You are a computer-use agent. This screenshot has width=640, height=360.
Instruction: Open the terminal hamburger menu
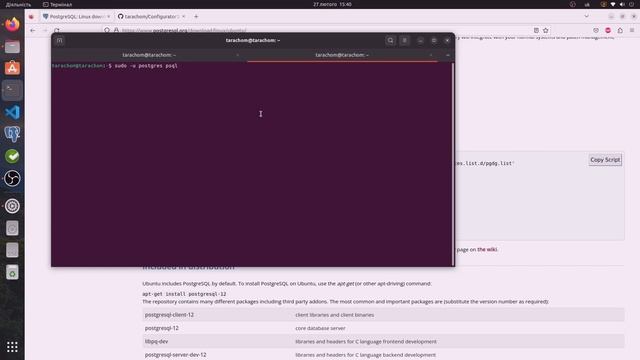(404, 40)
